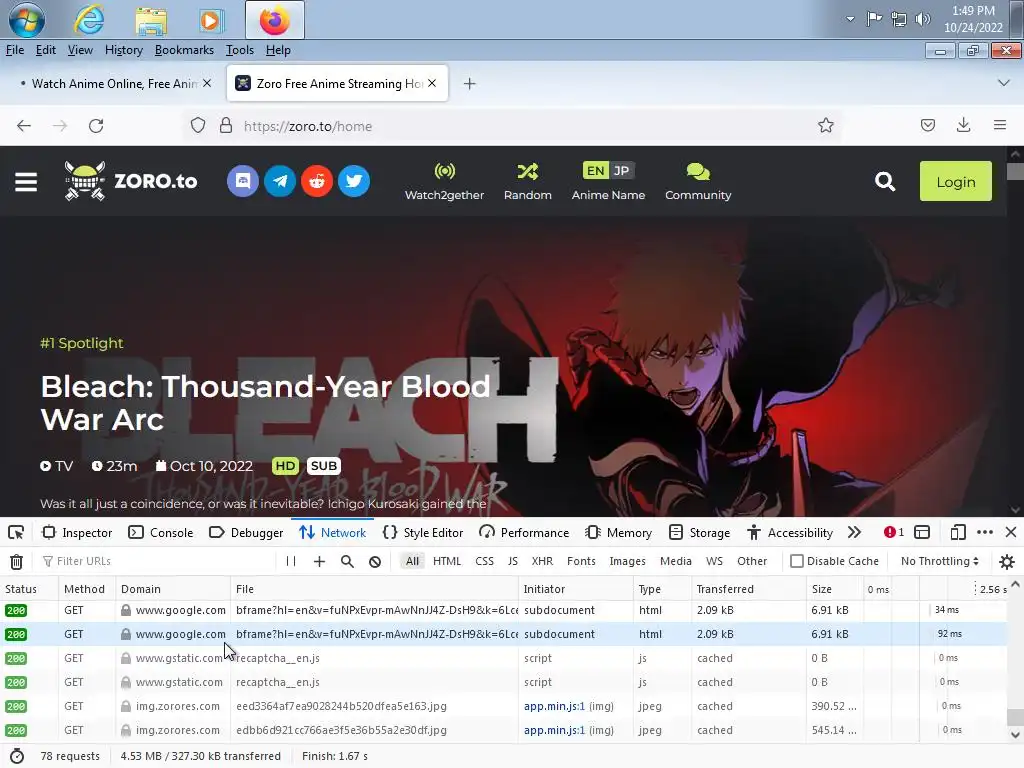Open a new browser tab
This screenshot has height=768, width=1024.
470,84
